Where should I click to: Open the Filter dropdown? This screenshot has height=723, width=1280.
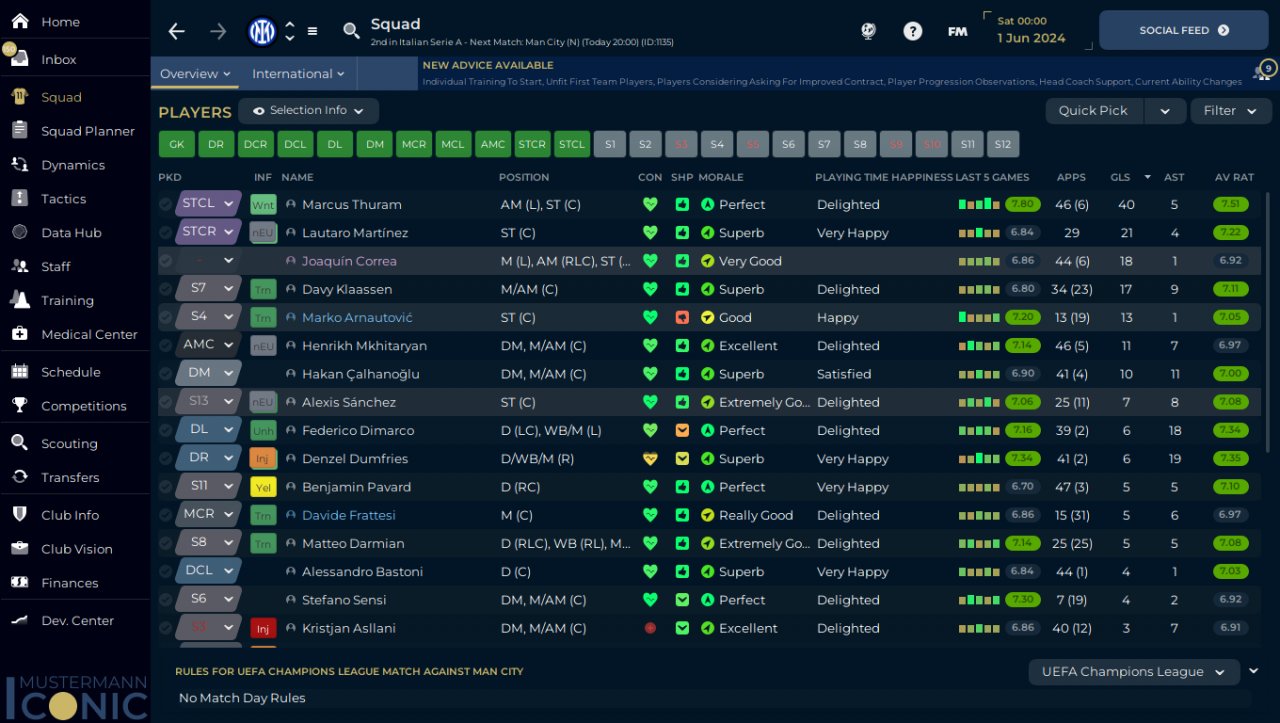1230,111
